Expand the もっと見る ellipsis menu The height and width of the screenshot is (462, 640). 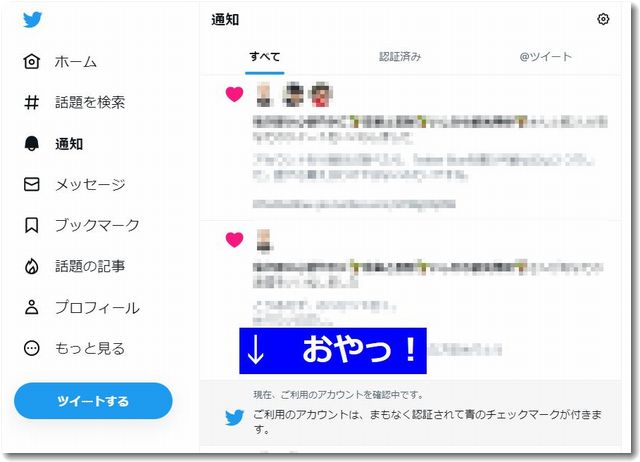32,348
